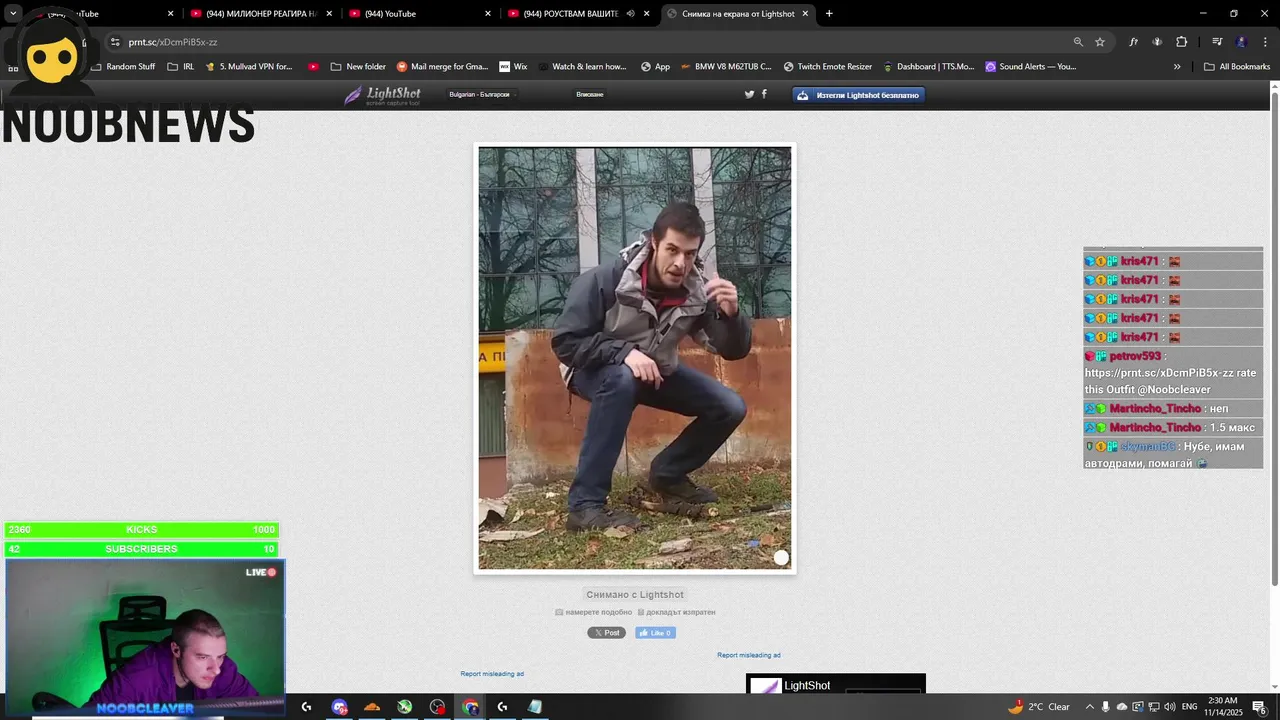1280x720 pixels.
Task: Click the f? extension icon in toolbar
Action: (1133, 42)
